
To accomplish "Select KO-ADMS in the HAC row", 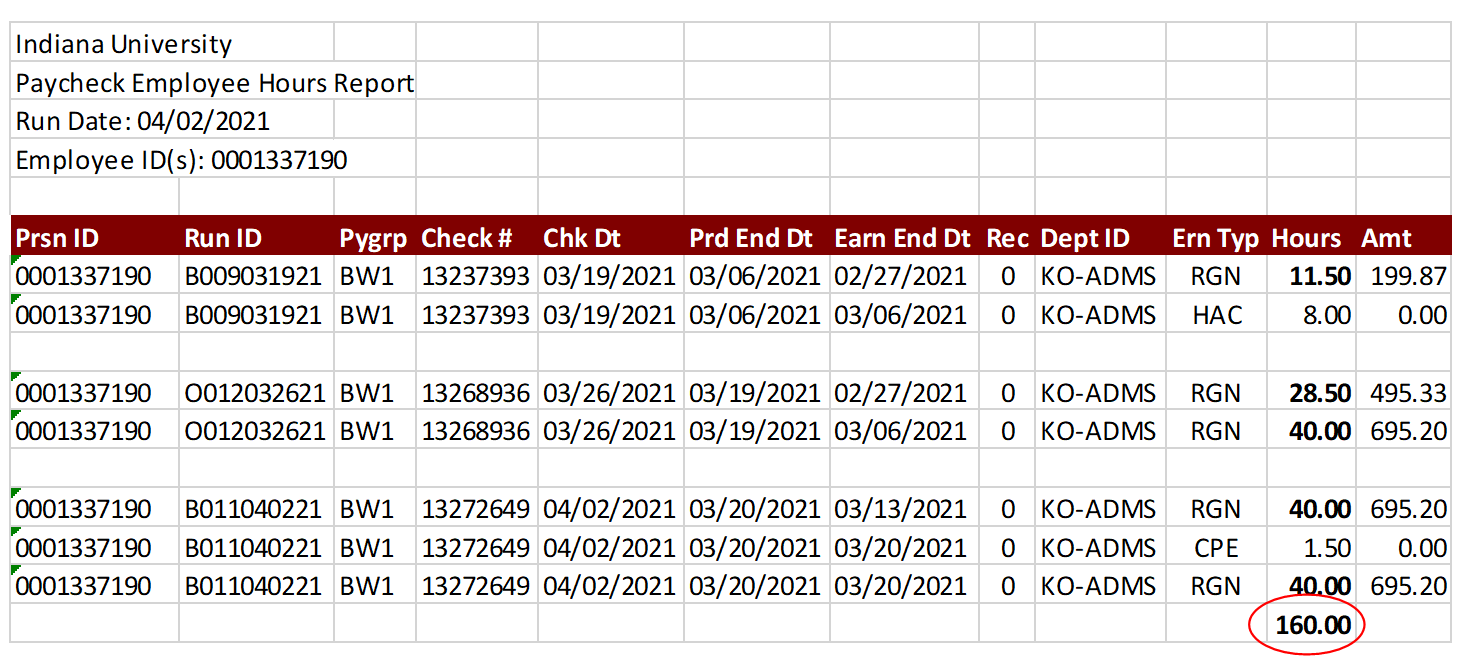I will [1098, 316].
